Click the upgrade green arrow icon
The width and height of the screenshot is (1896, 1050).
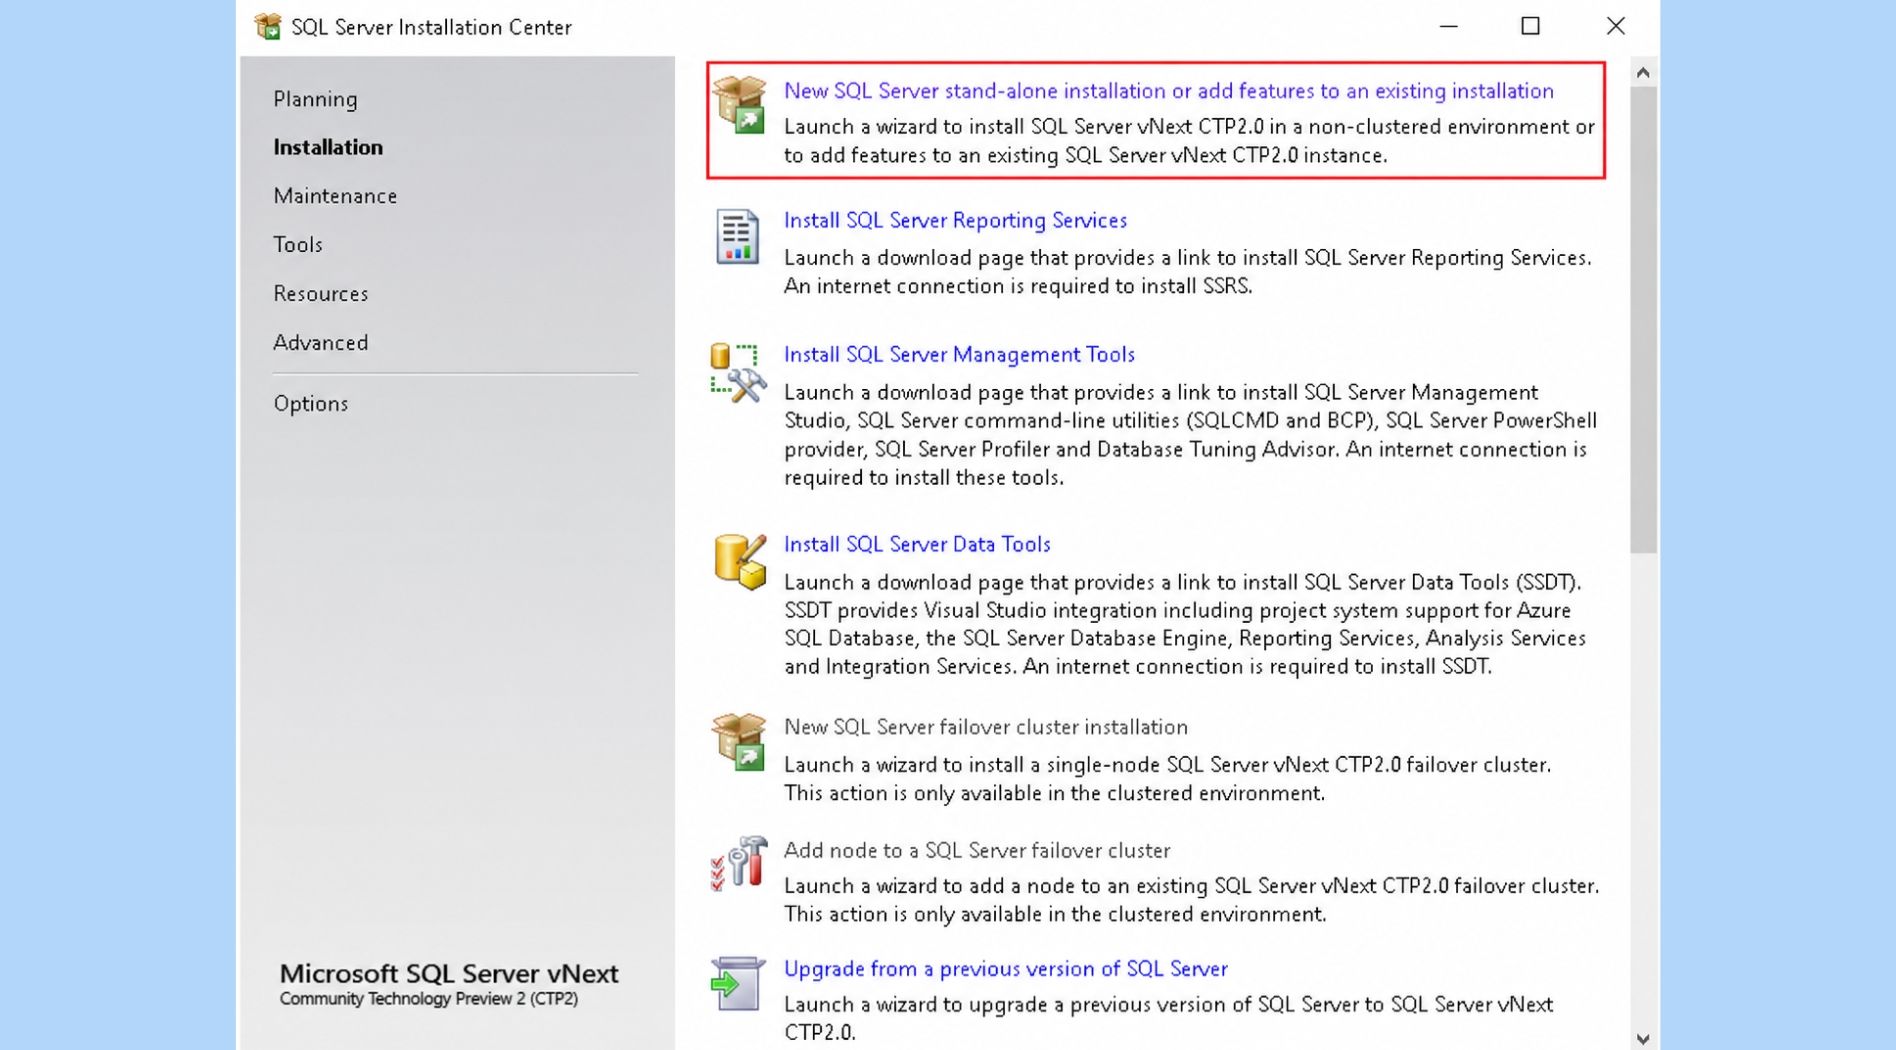737,984
